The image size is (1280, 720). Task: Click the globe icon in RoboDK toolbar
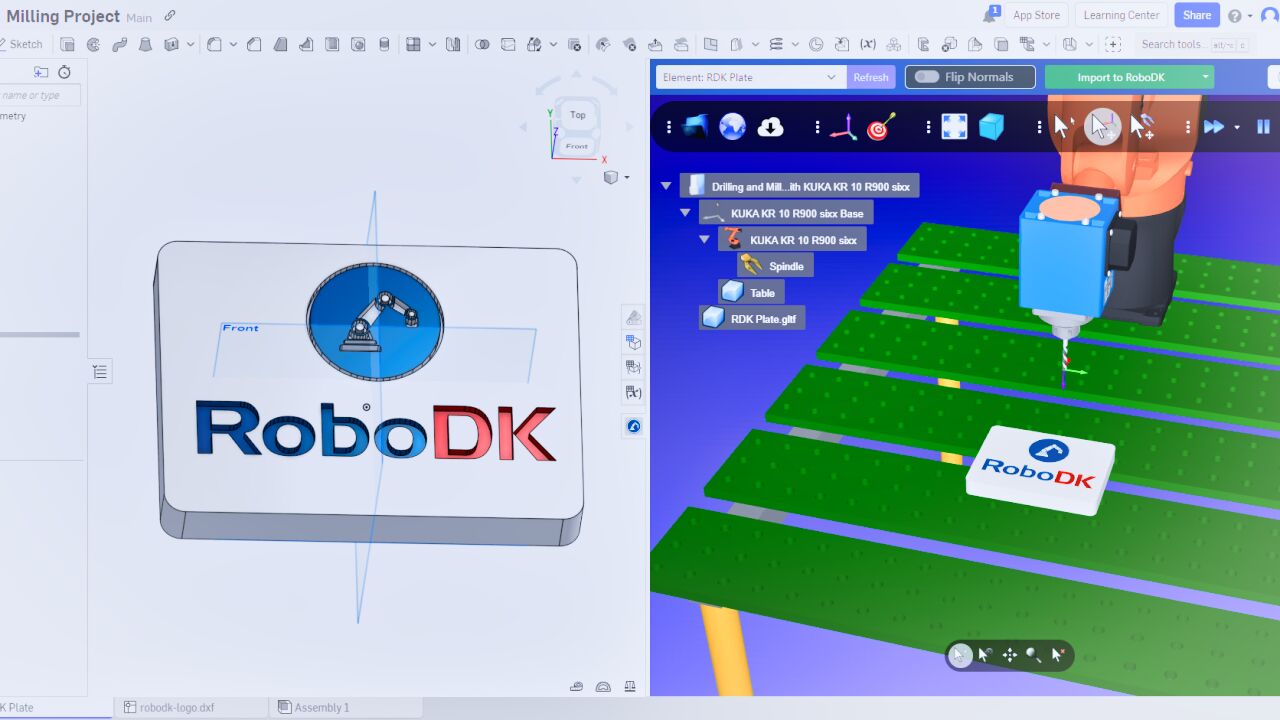733,127
